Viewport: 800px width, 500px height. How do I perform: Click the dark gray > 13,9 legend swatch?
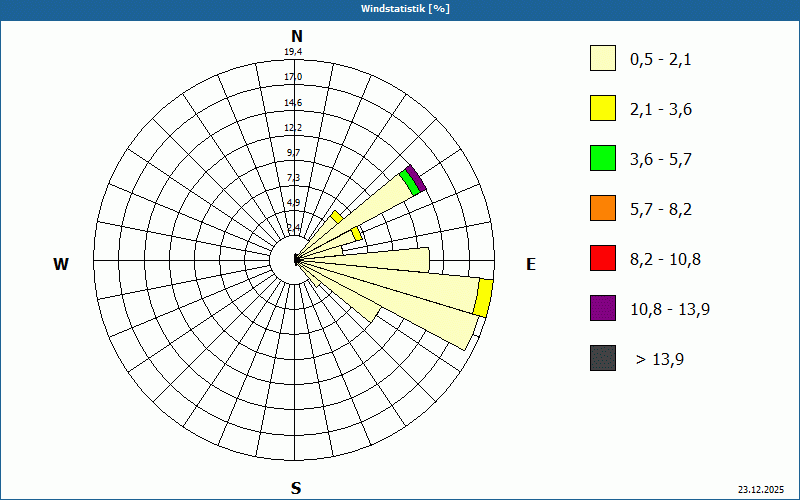[603, 358]
